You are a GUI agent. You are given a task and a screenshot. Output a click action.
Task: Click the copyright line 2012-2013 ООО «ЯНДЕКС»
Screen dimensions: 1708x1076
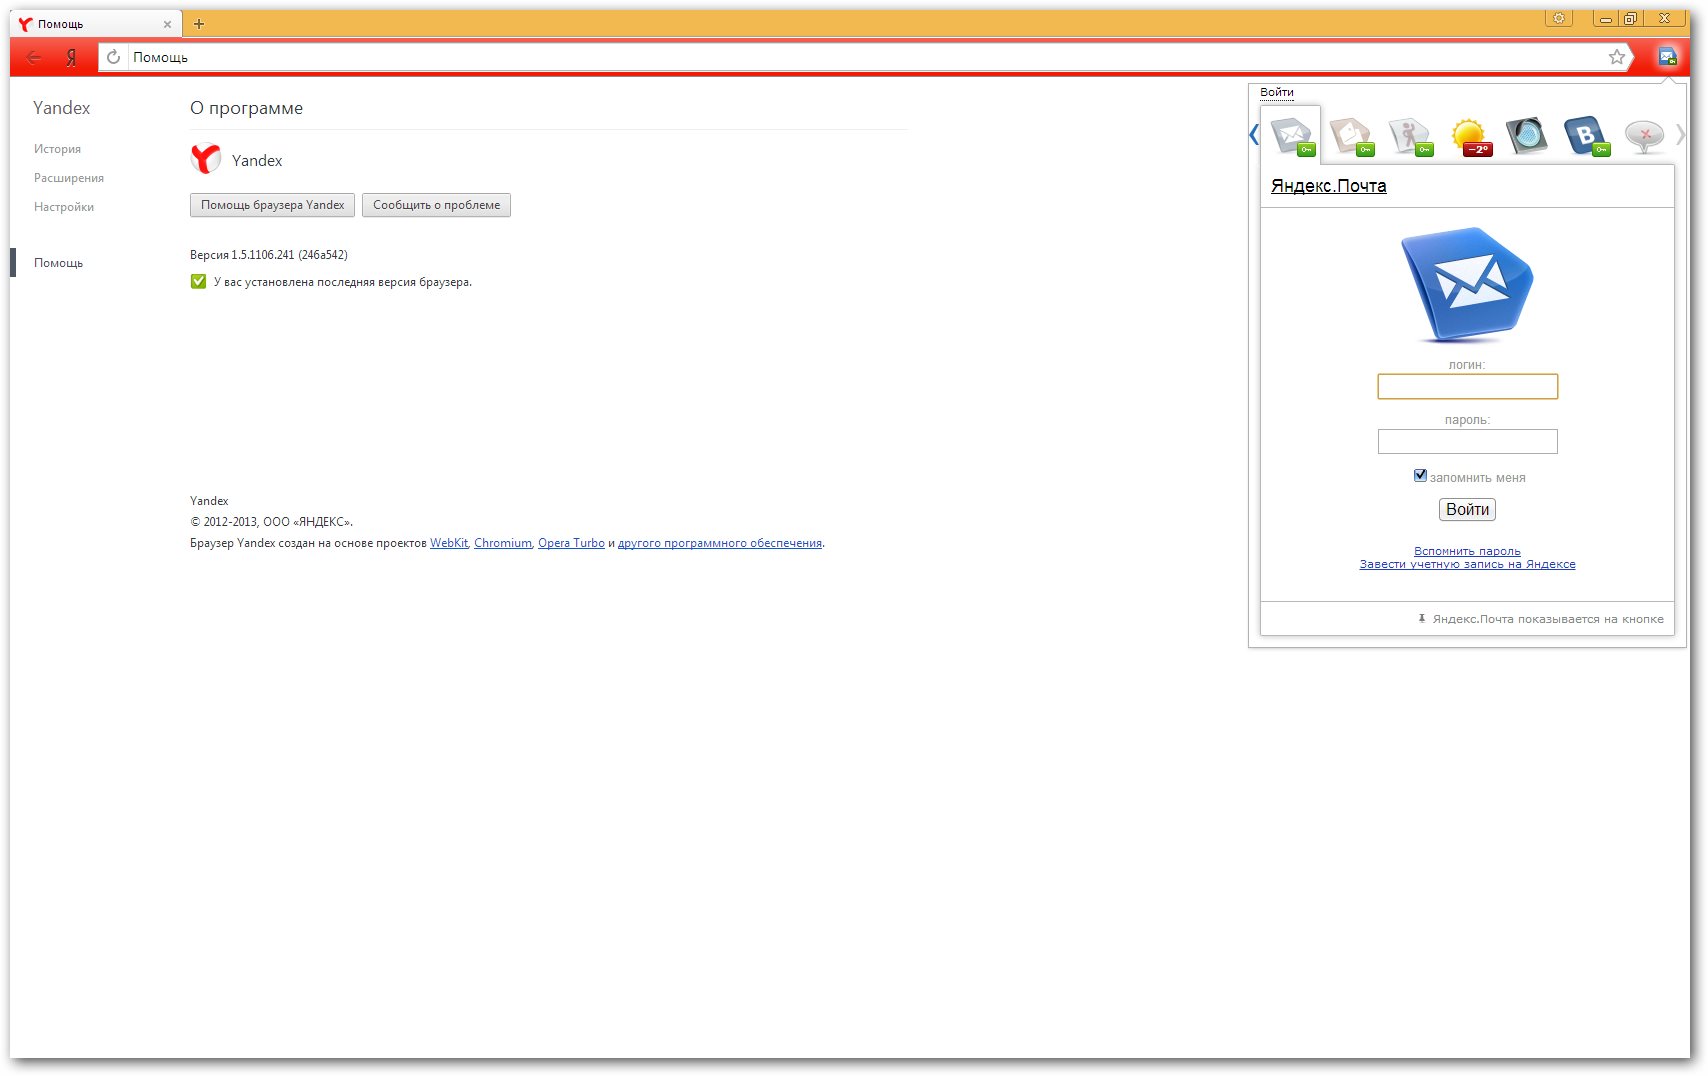pos(271,522)
